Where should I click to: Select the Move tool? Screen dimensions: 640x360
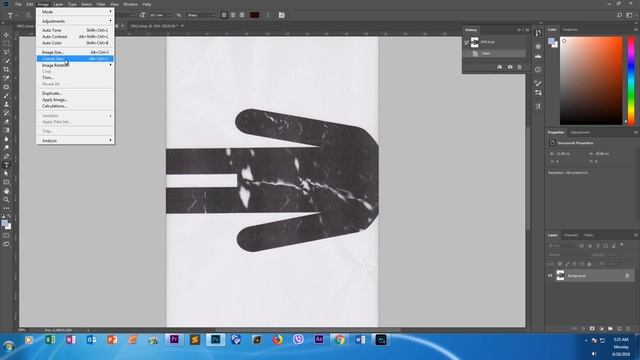[x=6, y=35]
